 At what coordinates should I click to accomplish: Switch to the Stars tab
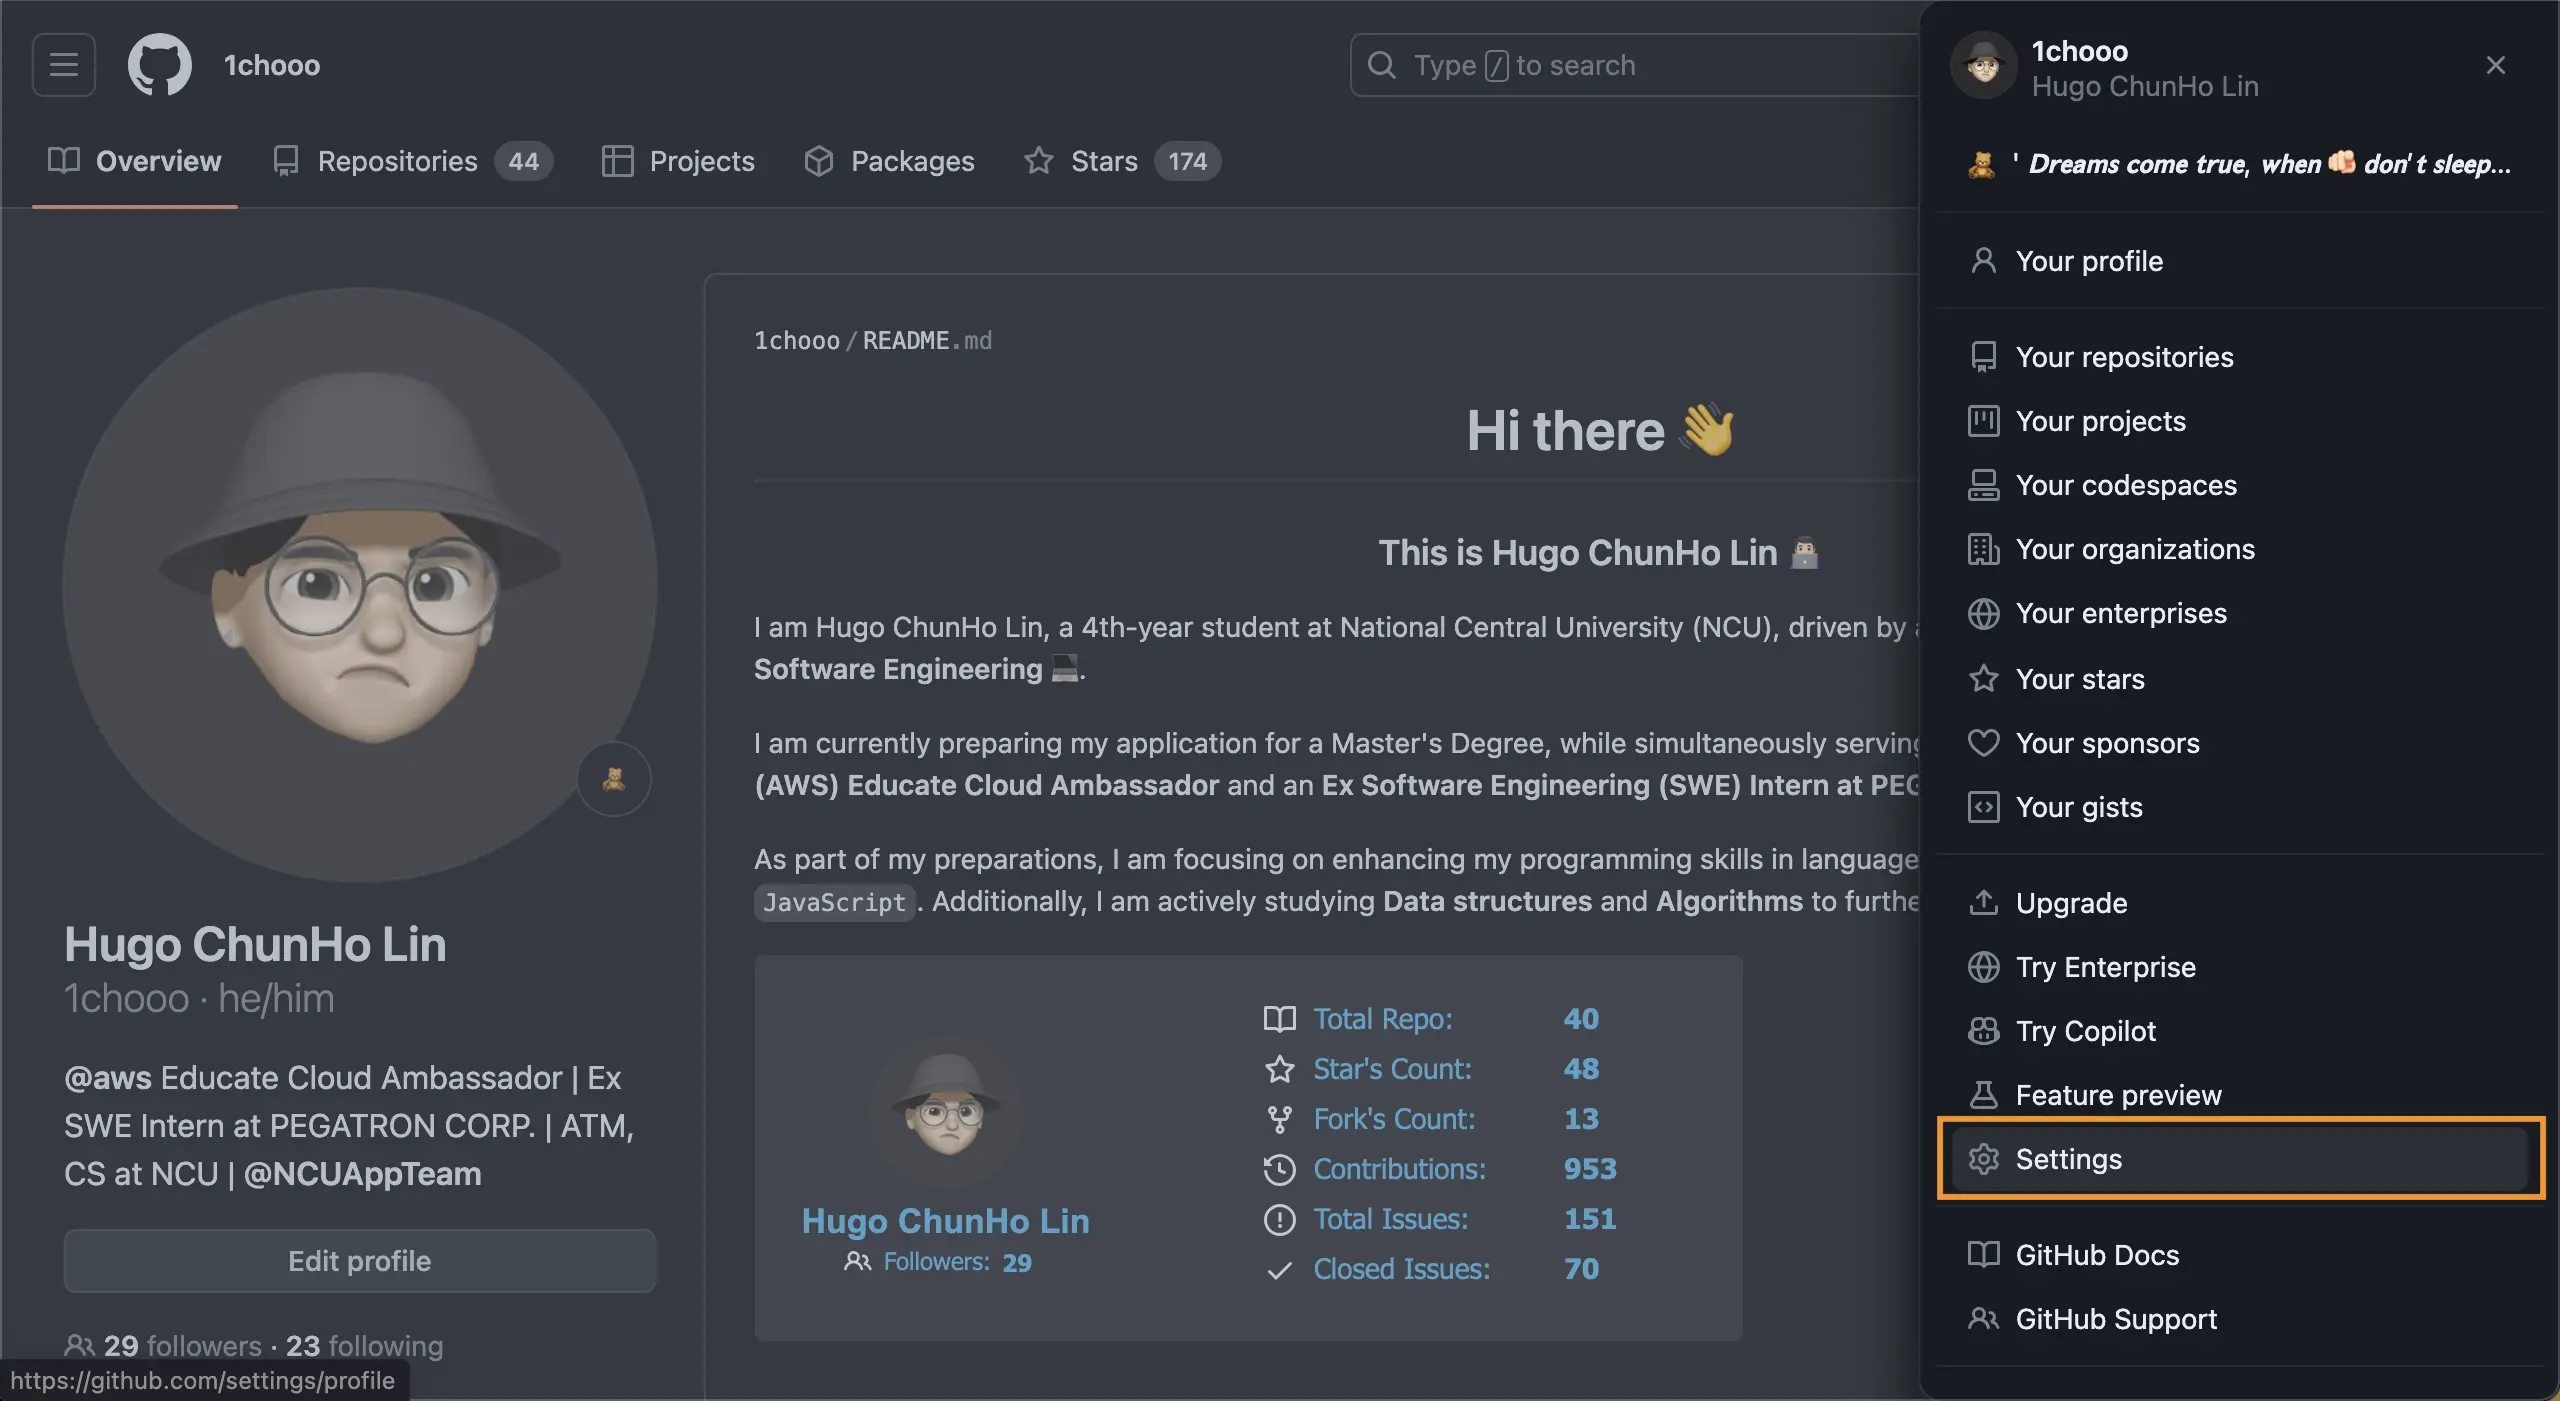pos(1121,161)
